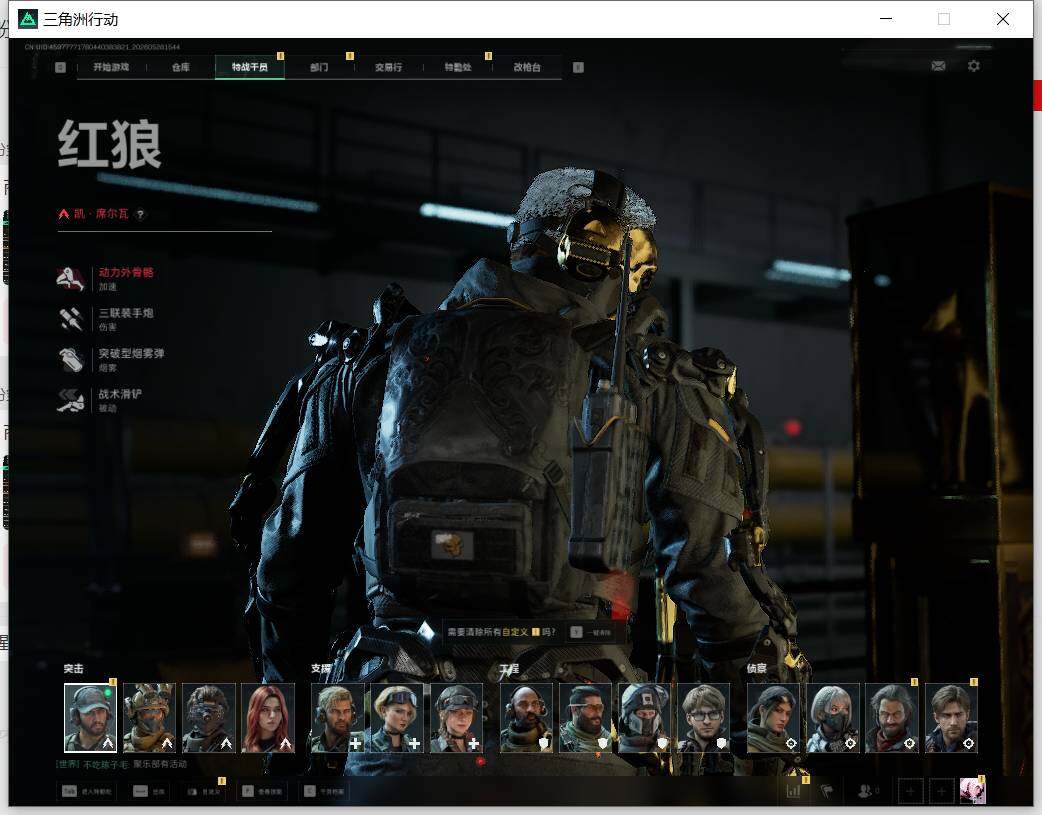Select the gray-haired masked recon operator
This screenshot has width=1042, height=815.
coord(833,718)
